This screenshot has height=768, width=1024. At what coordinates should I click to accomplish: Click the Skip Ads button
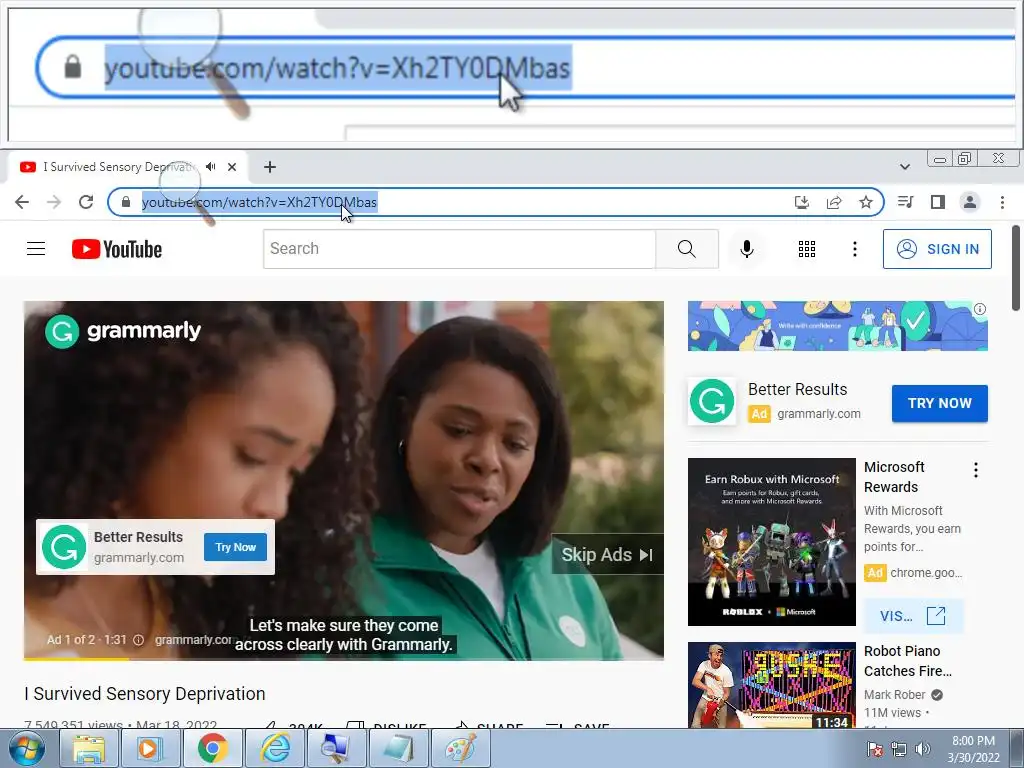(x=607, y=554)
